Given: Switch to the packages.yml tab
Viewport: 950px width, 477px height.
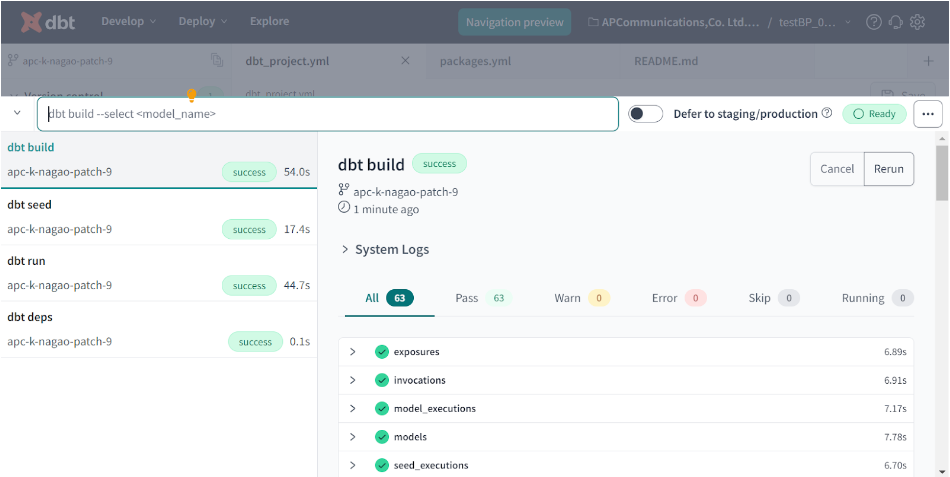Looking at the screenshot, I should (x=476, y=61).
